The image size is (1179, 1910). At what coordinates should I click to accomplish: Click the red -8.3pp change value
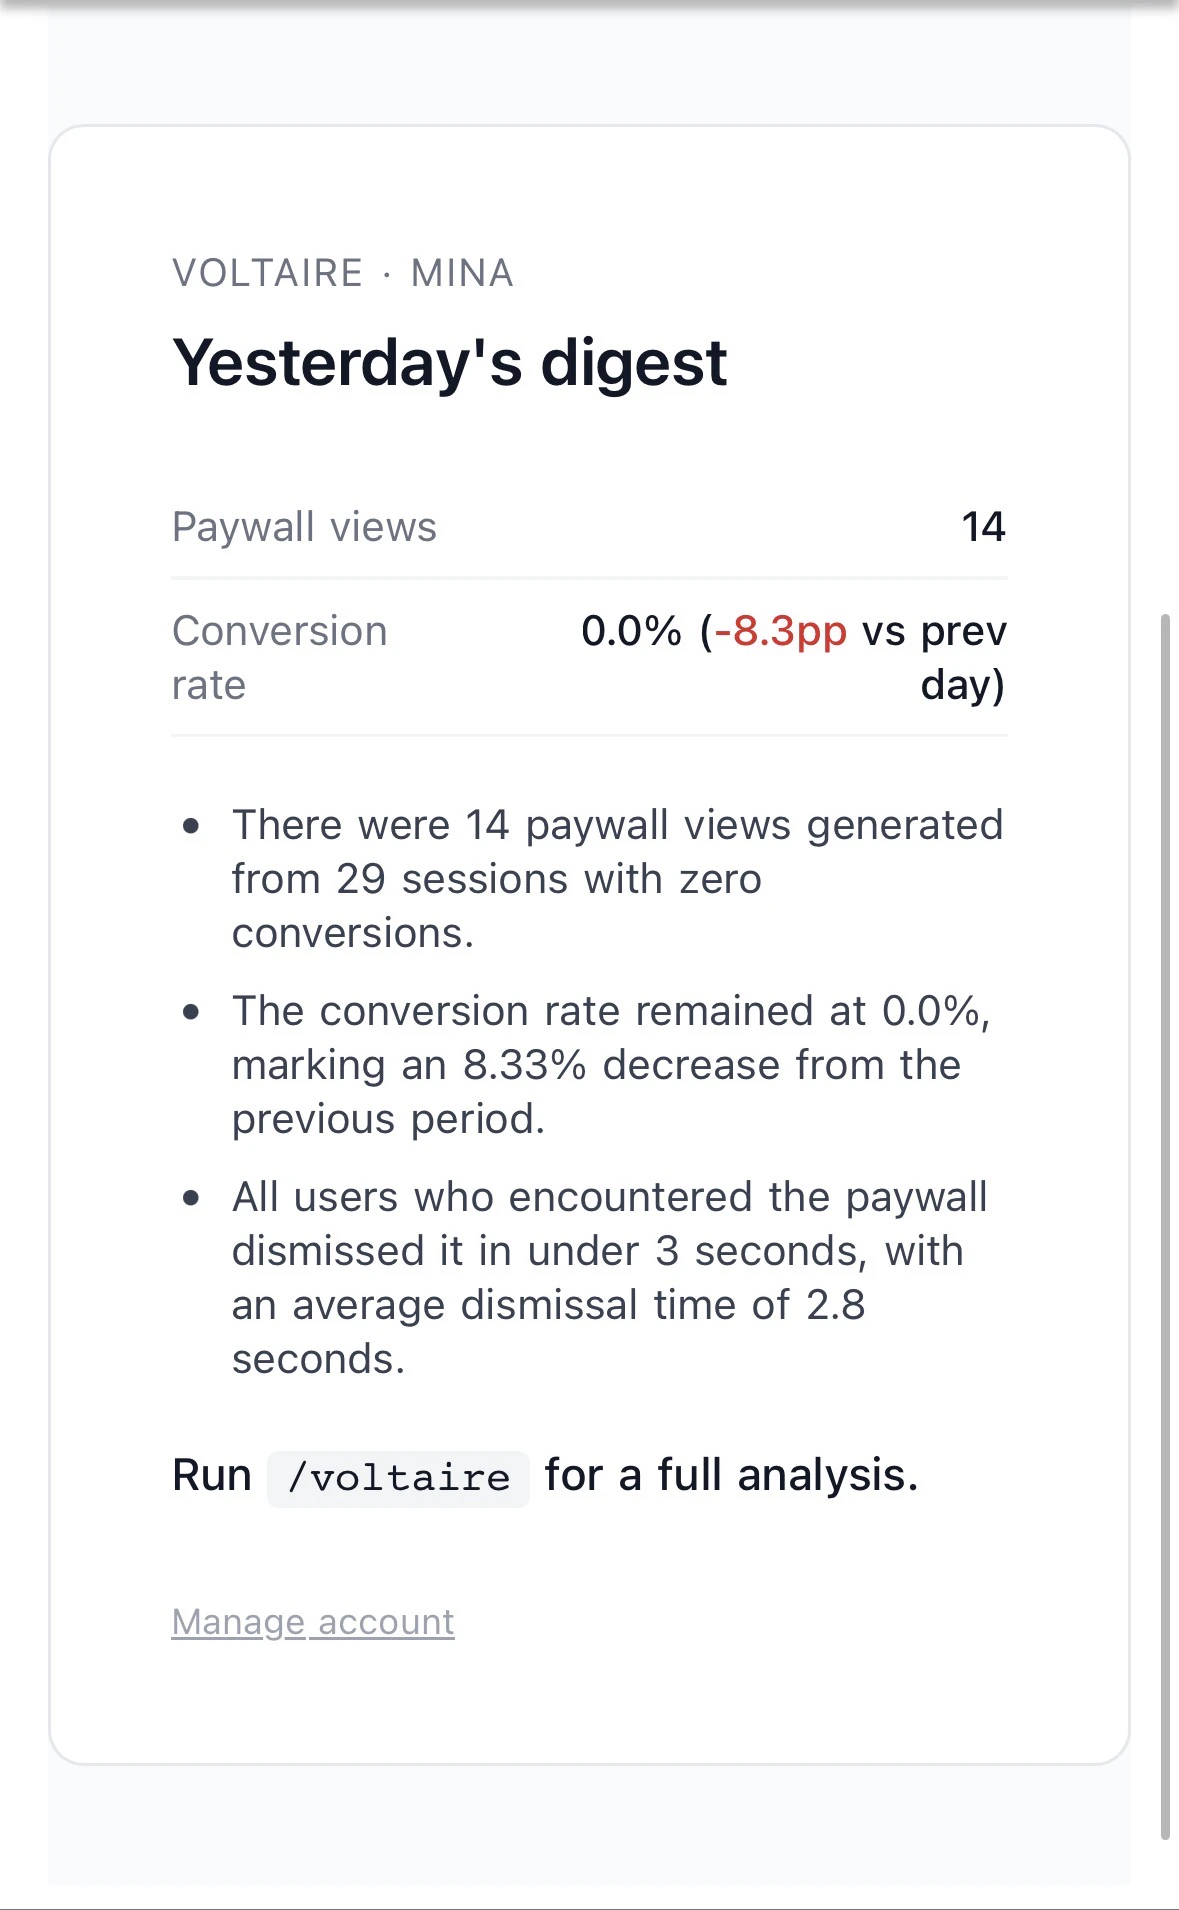click(781, 631)
